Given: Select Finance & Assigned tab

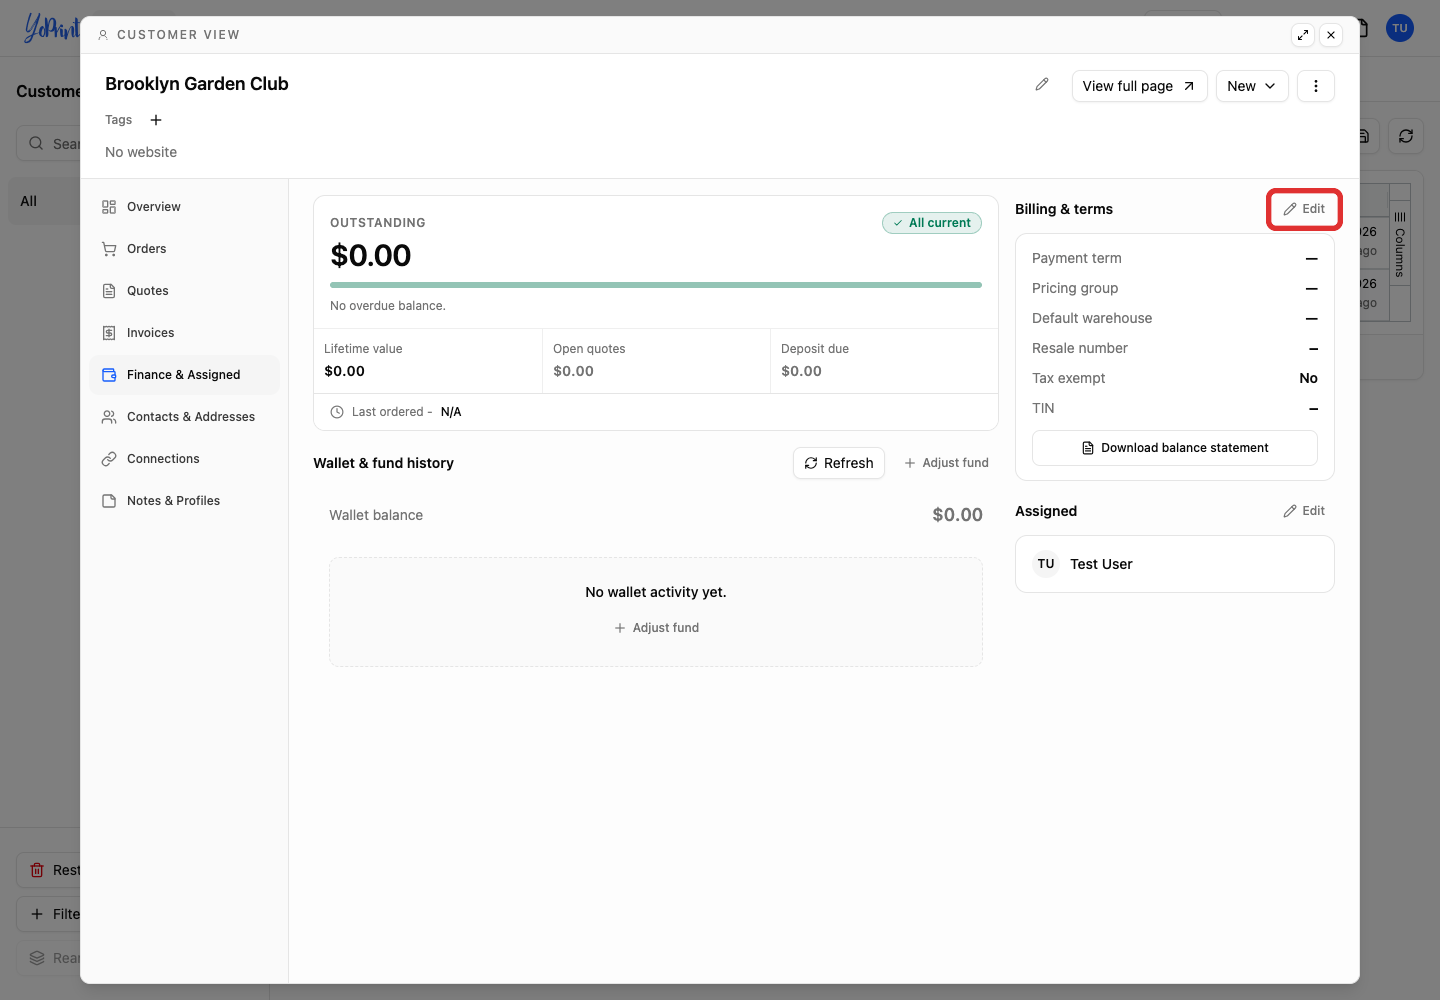Looking at the screenshot, I should coord(184,375).
